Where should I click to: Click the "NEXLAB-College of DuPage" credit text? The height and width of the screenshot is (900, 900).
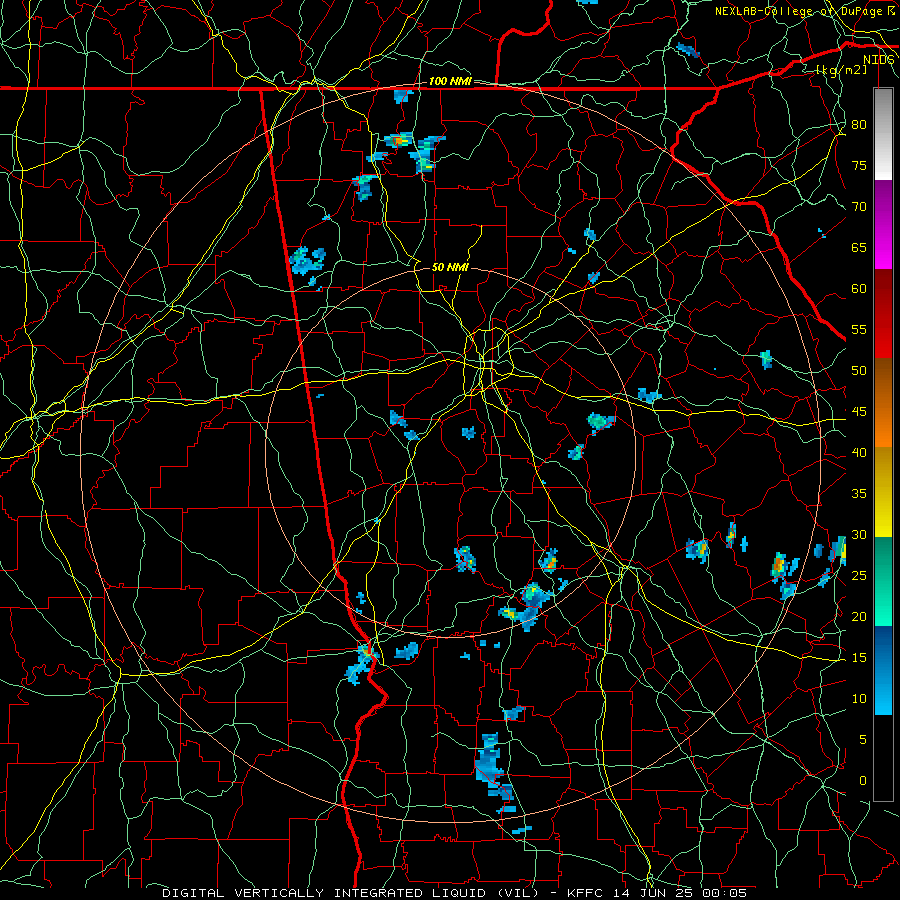click(800, 11)
